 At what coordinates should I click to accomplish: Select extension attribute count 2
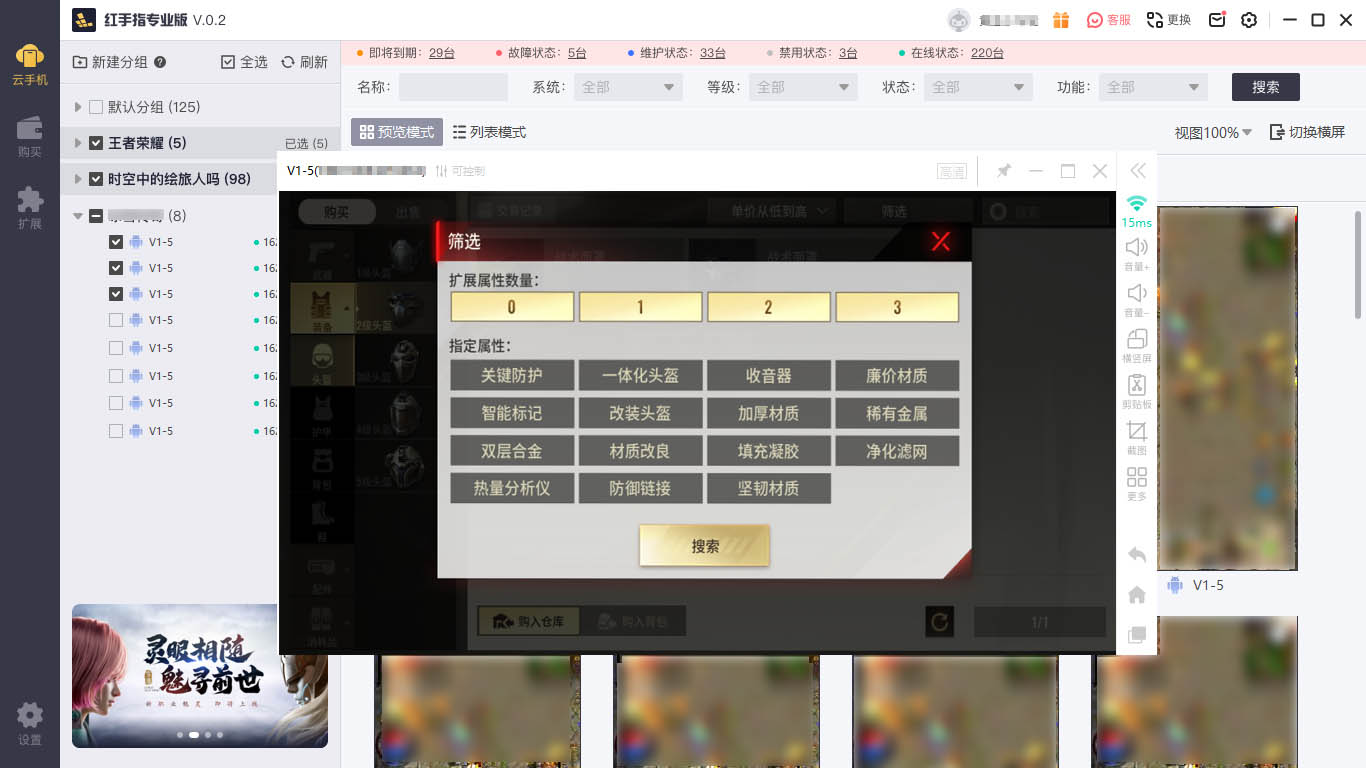tap(768, 307)
